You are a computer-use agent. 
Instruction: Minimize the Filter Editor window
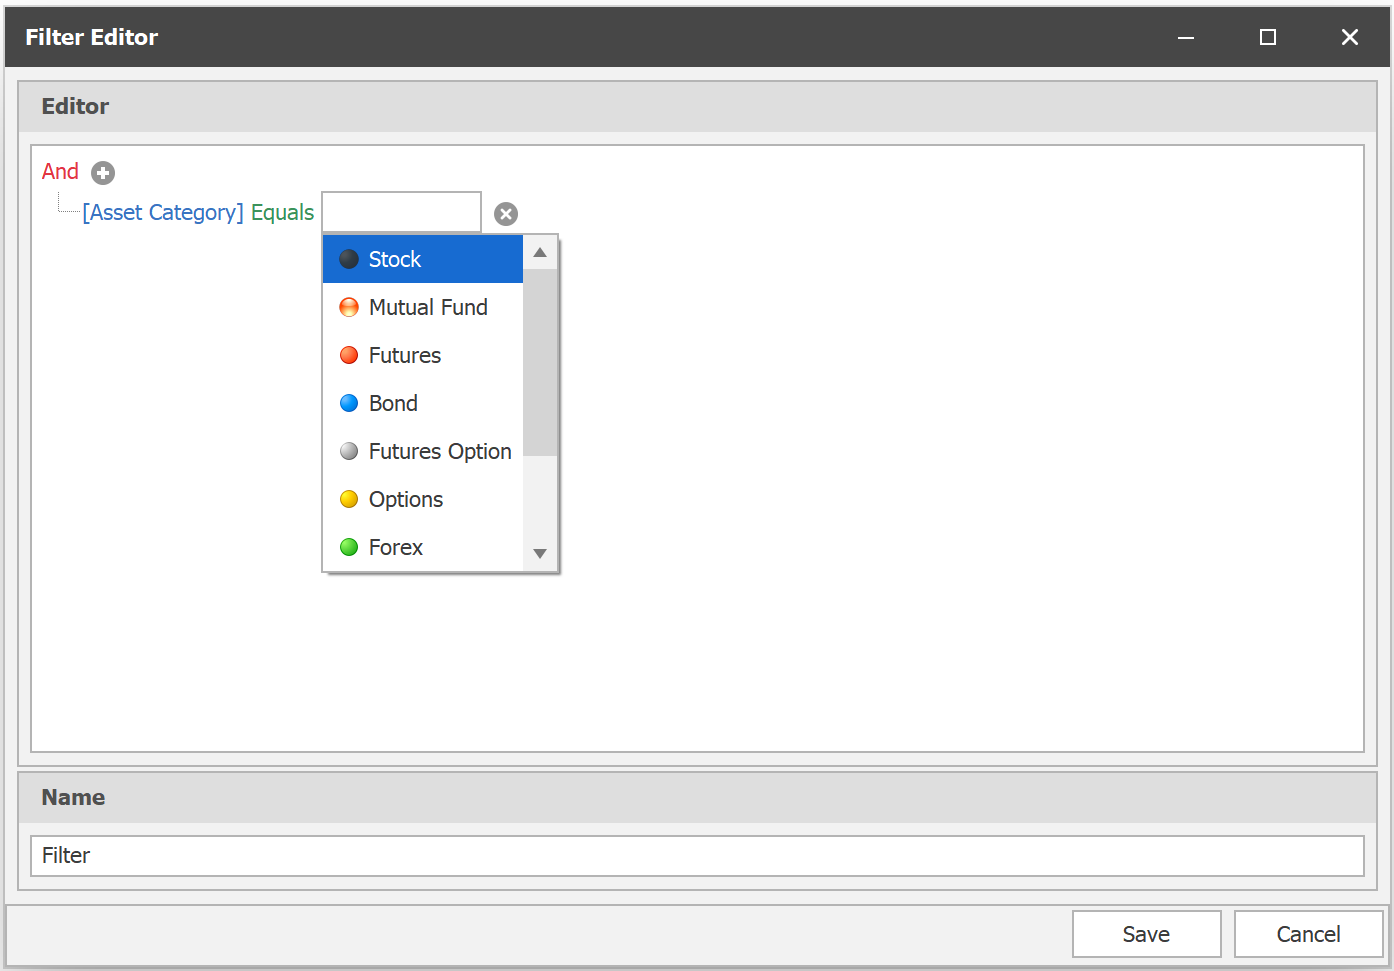(1186, 37)
